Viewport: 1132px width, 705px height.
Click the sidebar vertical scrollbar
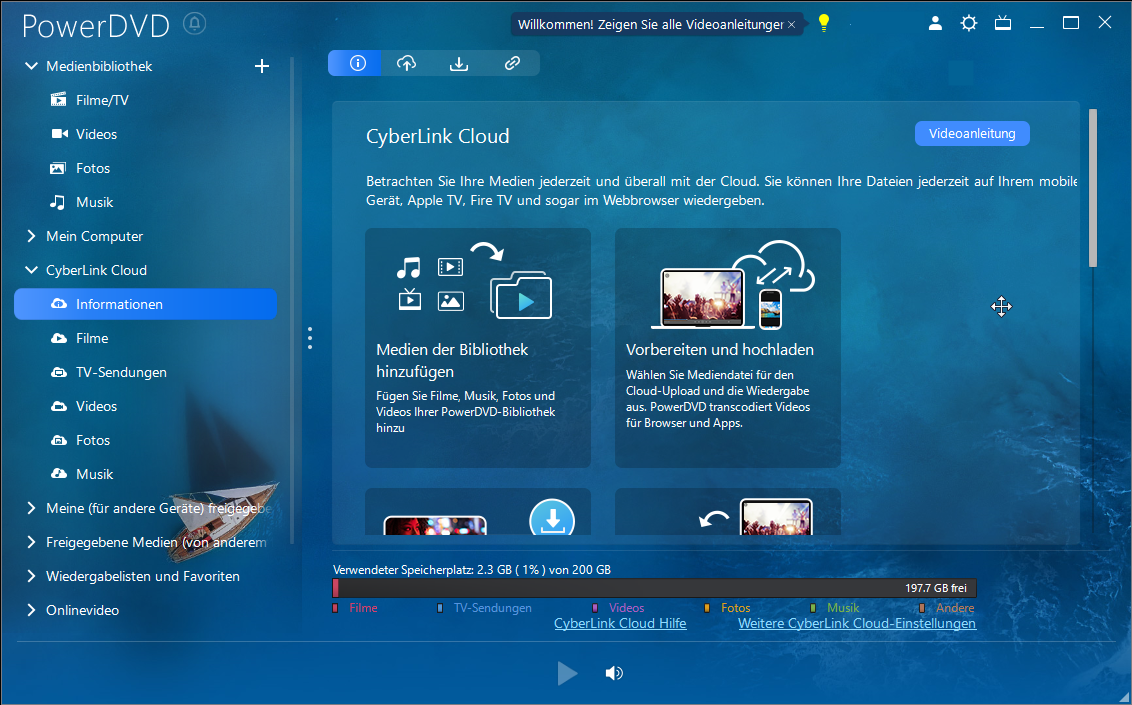[x=292, y=299]
